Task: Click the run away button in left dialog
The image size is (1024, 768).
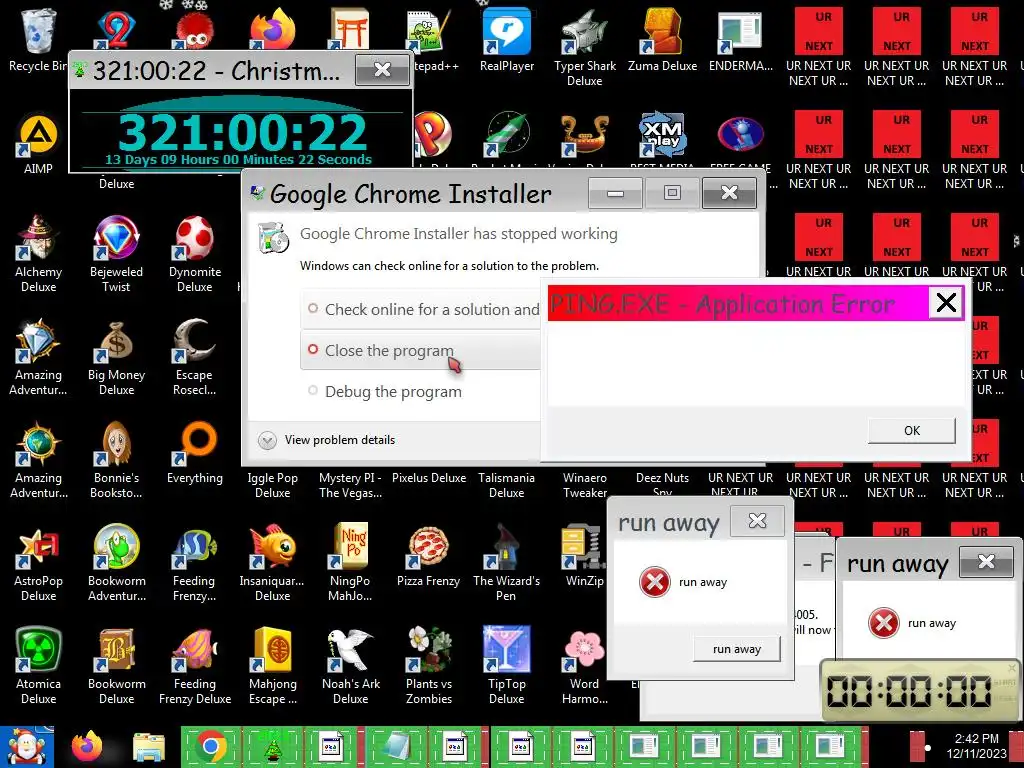Action: [737, 649]
